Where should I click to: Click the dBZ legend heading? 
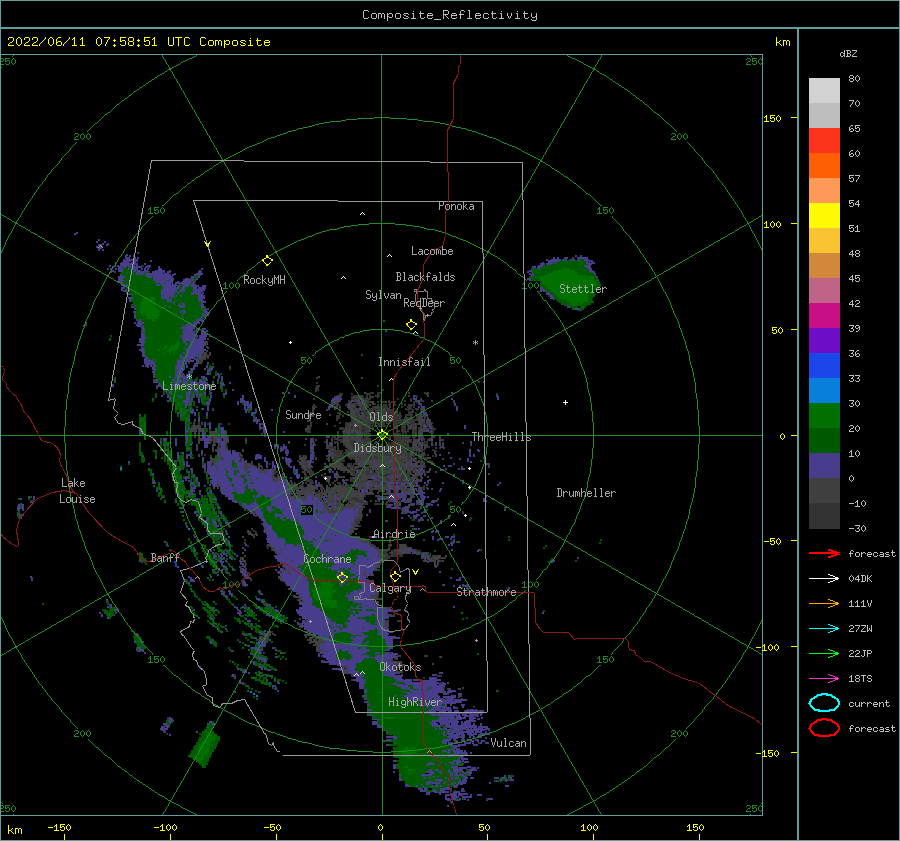(848, 53)
